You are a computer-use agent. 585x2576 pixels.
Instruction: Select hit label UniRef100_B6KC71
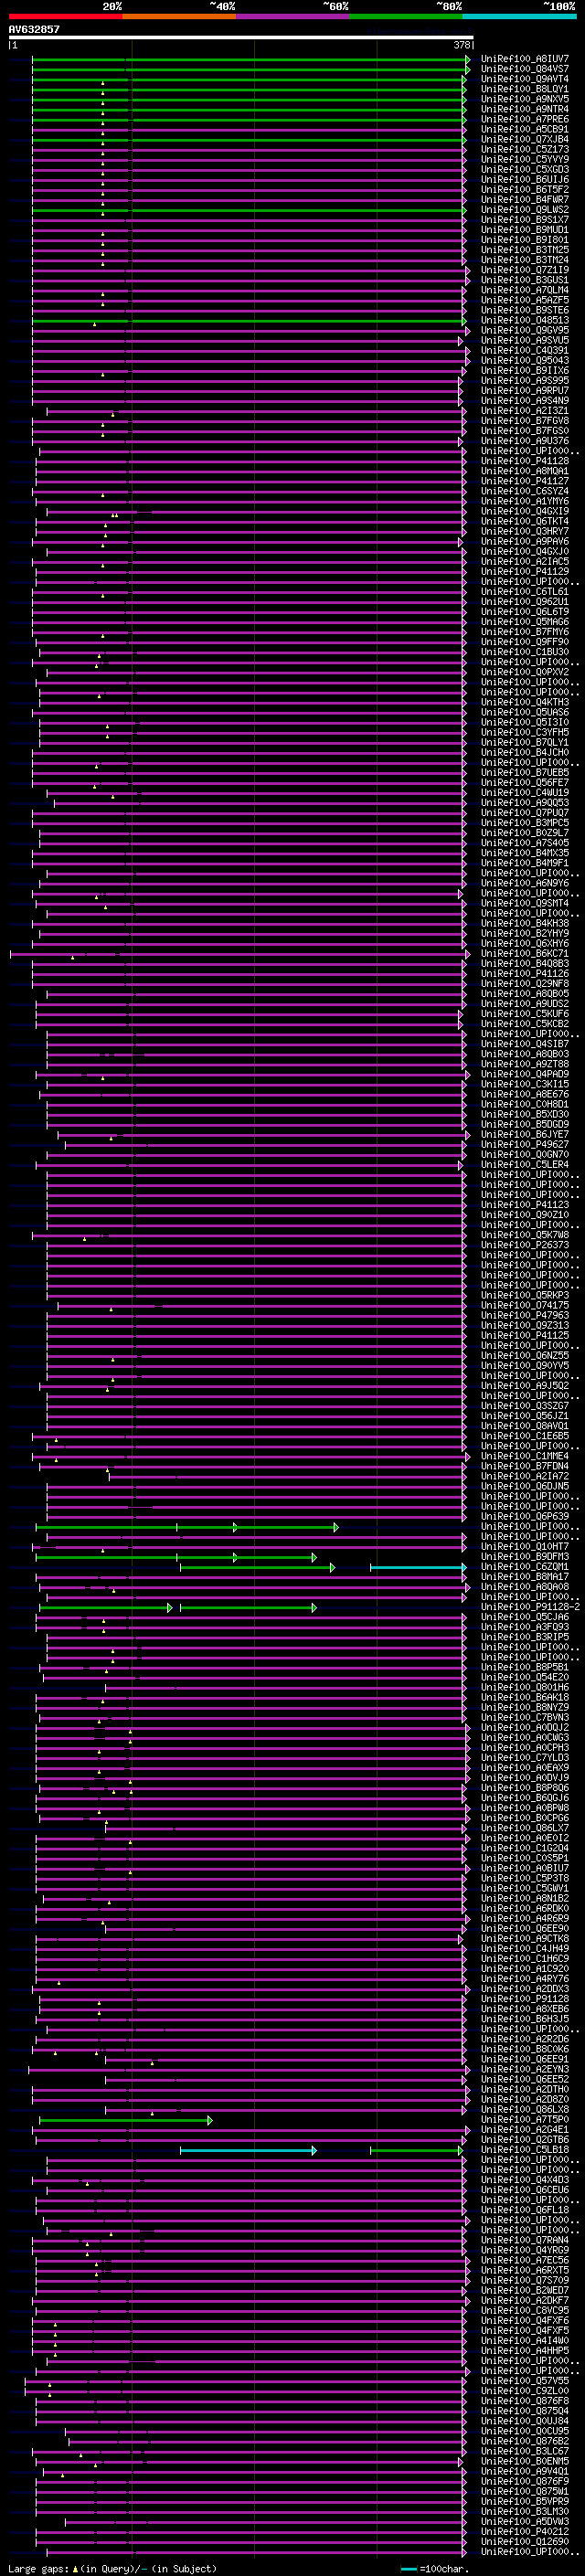click(x=525, y=953)
